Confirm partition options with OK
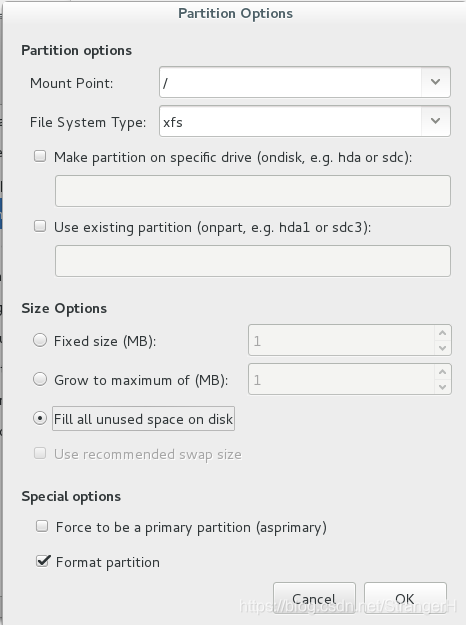This screenshot has width=466, height=625. (405, 598)
